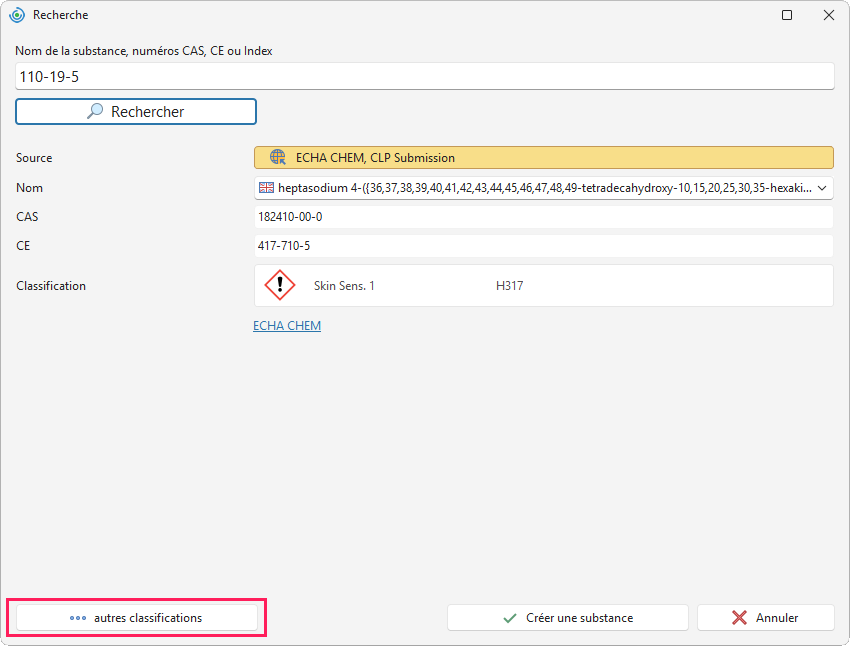Image resolution: width=850 pixels, height=646 pixels.
Task: Select the Skin Sens. 1 classification text
Action: 344,286
